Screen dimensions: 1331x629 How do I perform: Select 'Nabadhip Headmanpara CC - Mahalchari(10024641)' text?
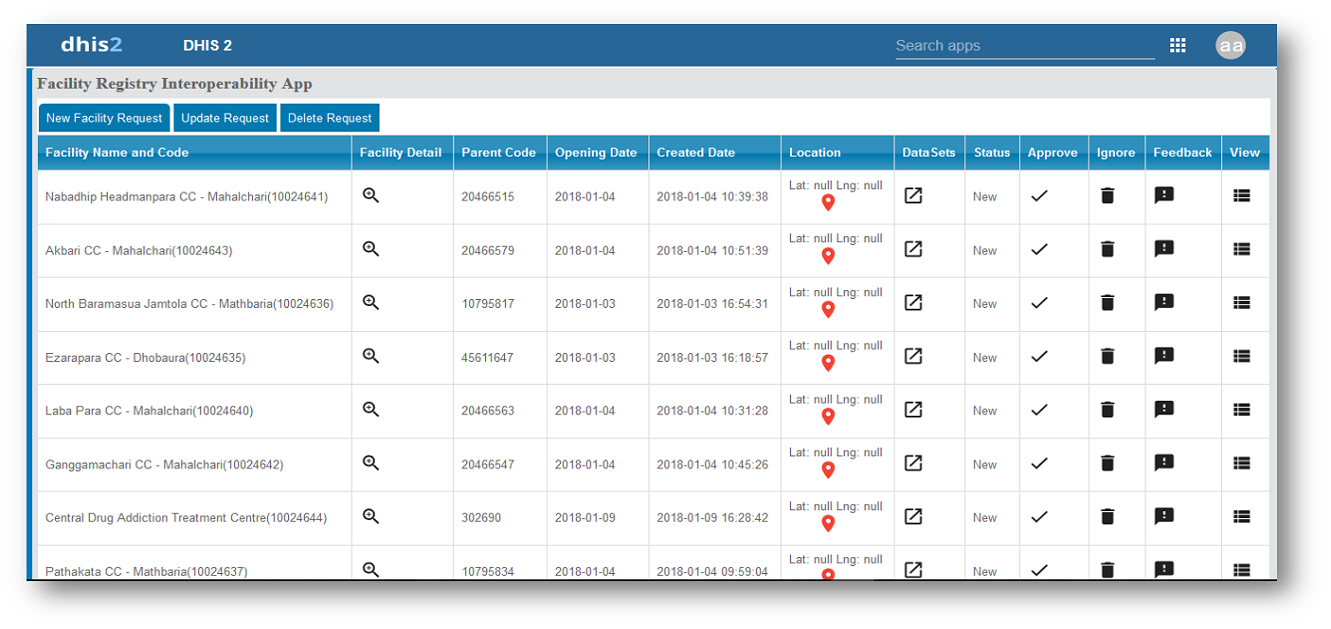click(187, 197)
